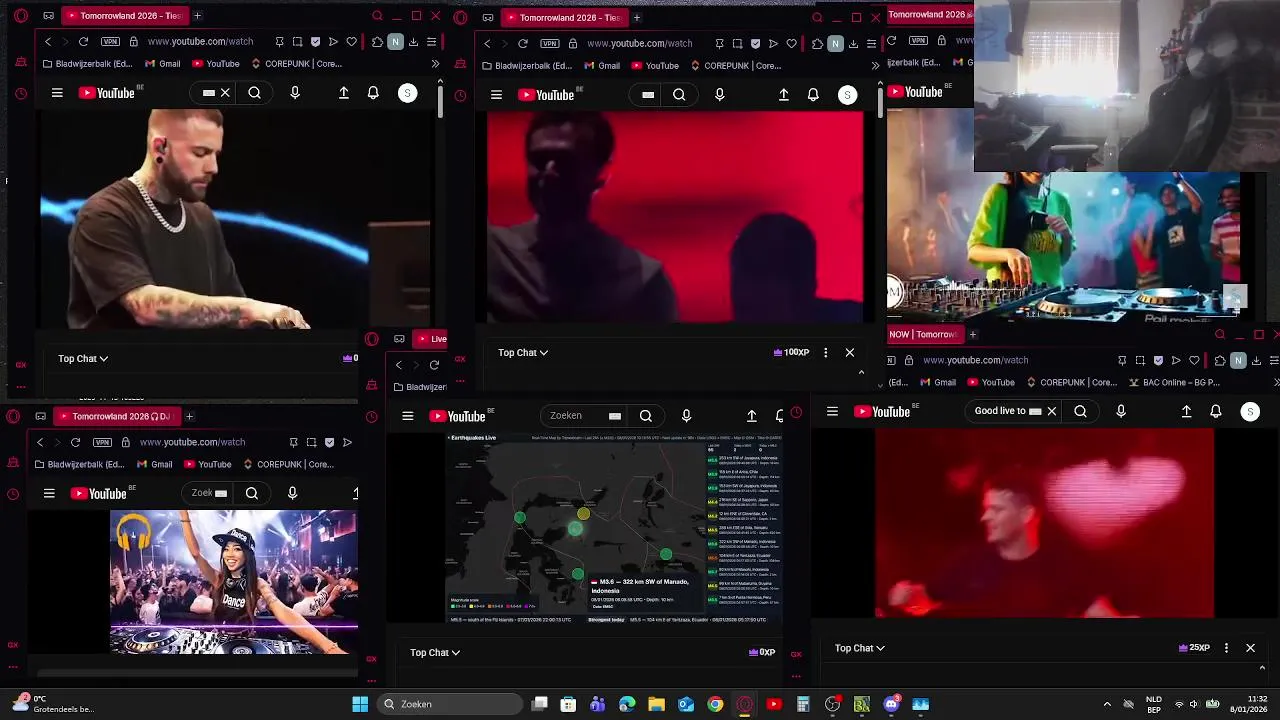The image size is (1280, 720).
Task: Click voice search mic in tattooed DJ window
Action: 294,93
